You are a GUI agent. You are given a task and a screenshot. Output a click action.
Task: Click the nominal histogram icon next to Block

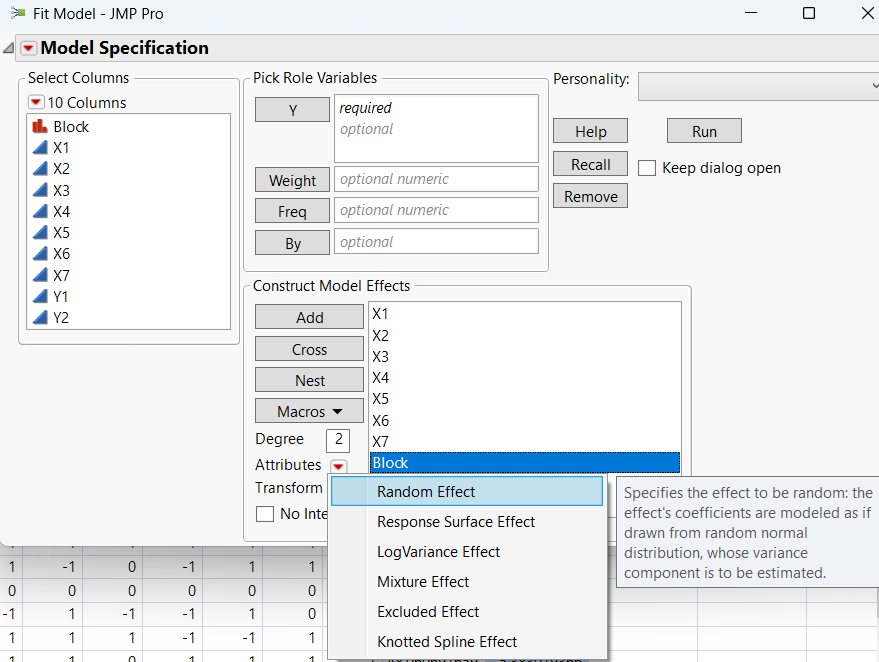[x=41, y=126]
